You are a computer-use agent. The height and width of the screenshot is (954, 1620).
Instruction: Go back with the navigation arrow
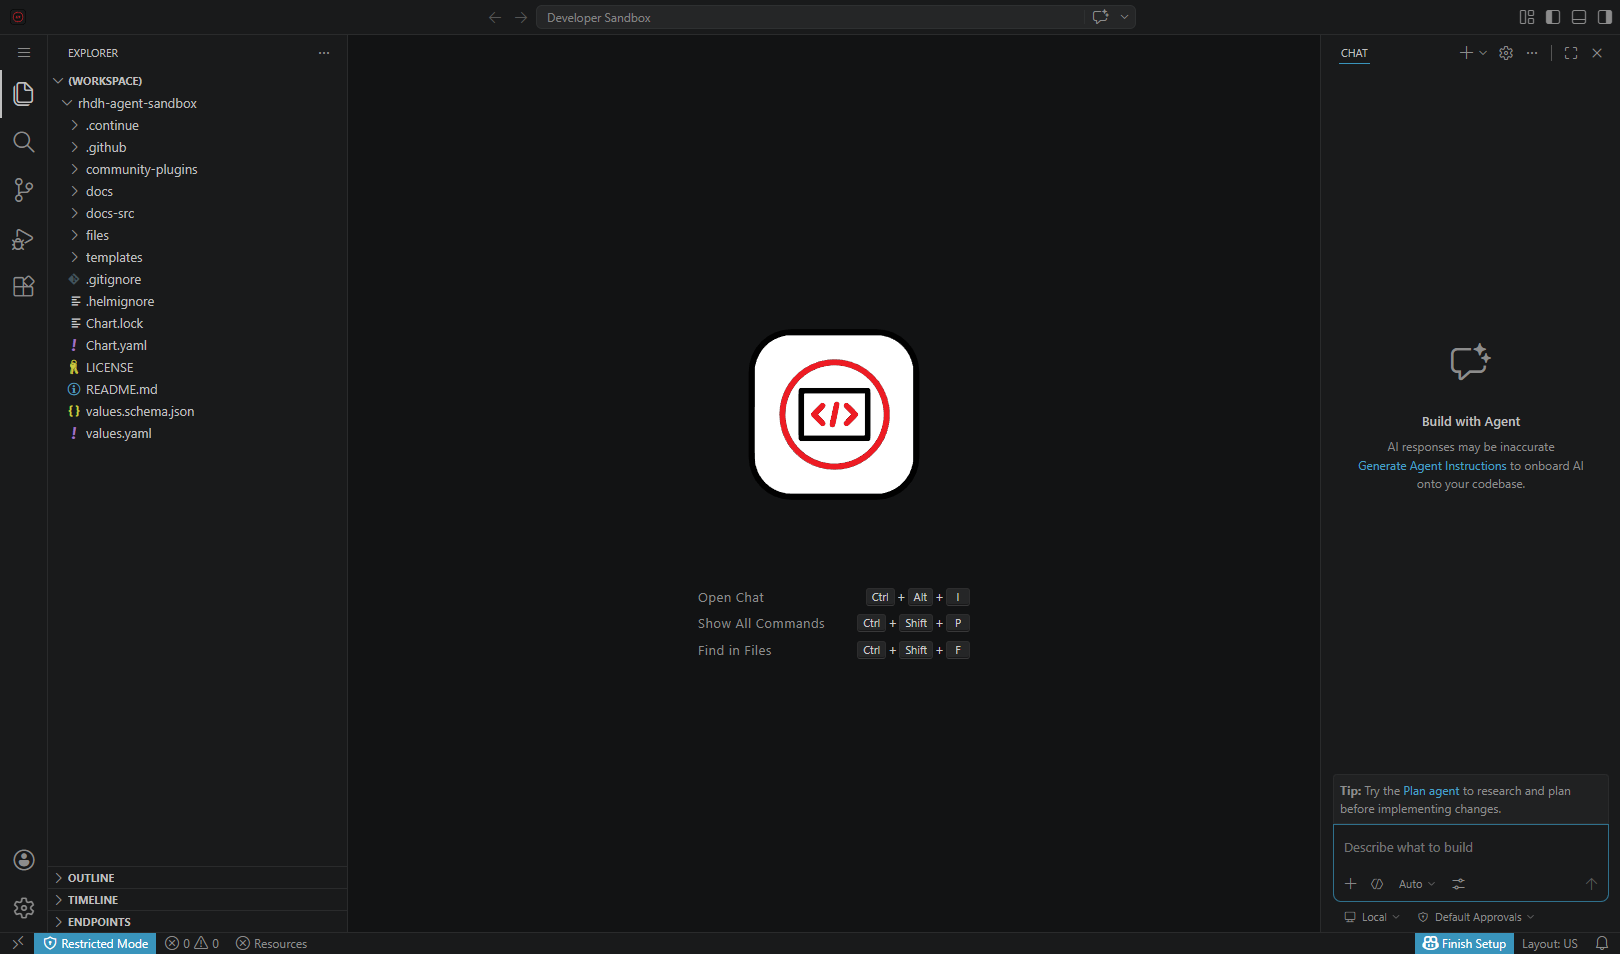495,17
